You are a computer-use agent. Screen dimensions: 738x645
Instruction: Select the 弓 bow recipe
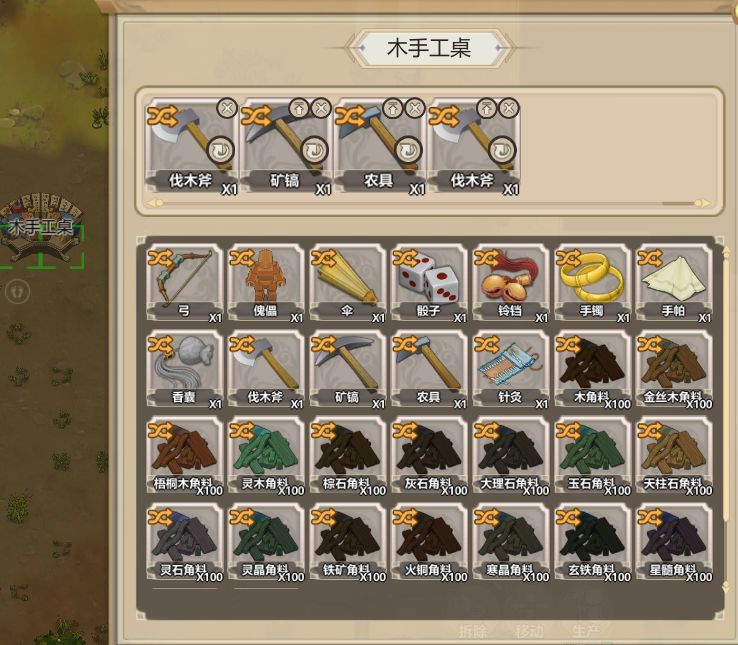pyautogui.click(x=184, y=283)
